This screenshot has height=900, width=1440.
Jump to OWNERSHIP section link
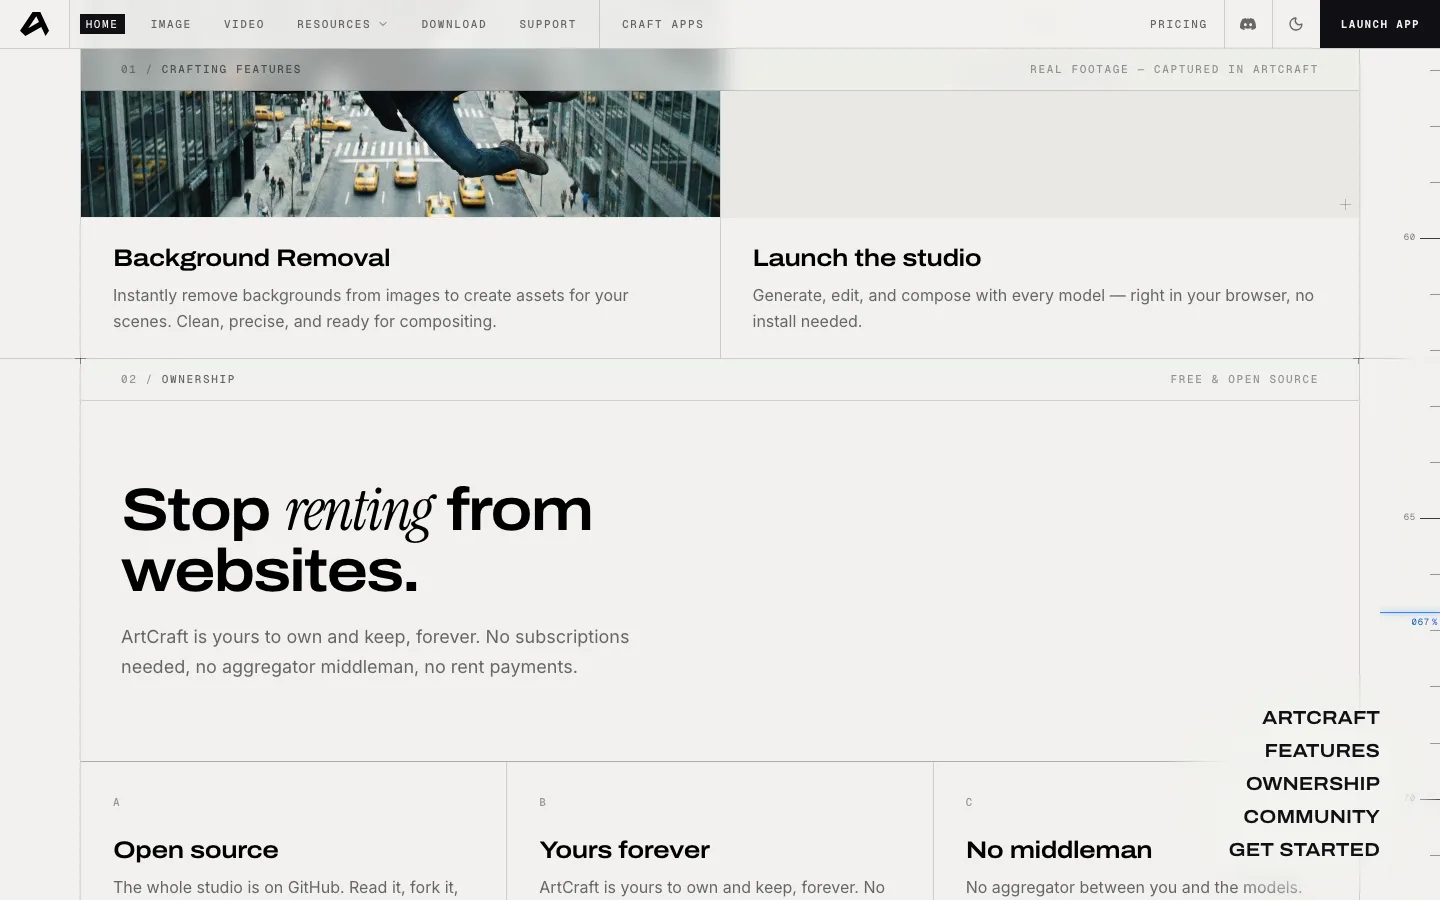click(1313, 784)
